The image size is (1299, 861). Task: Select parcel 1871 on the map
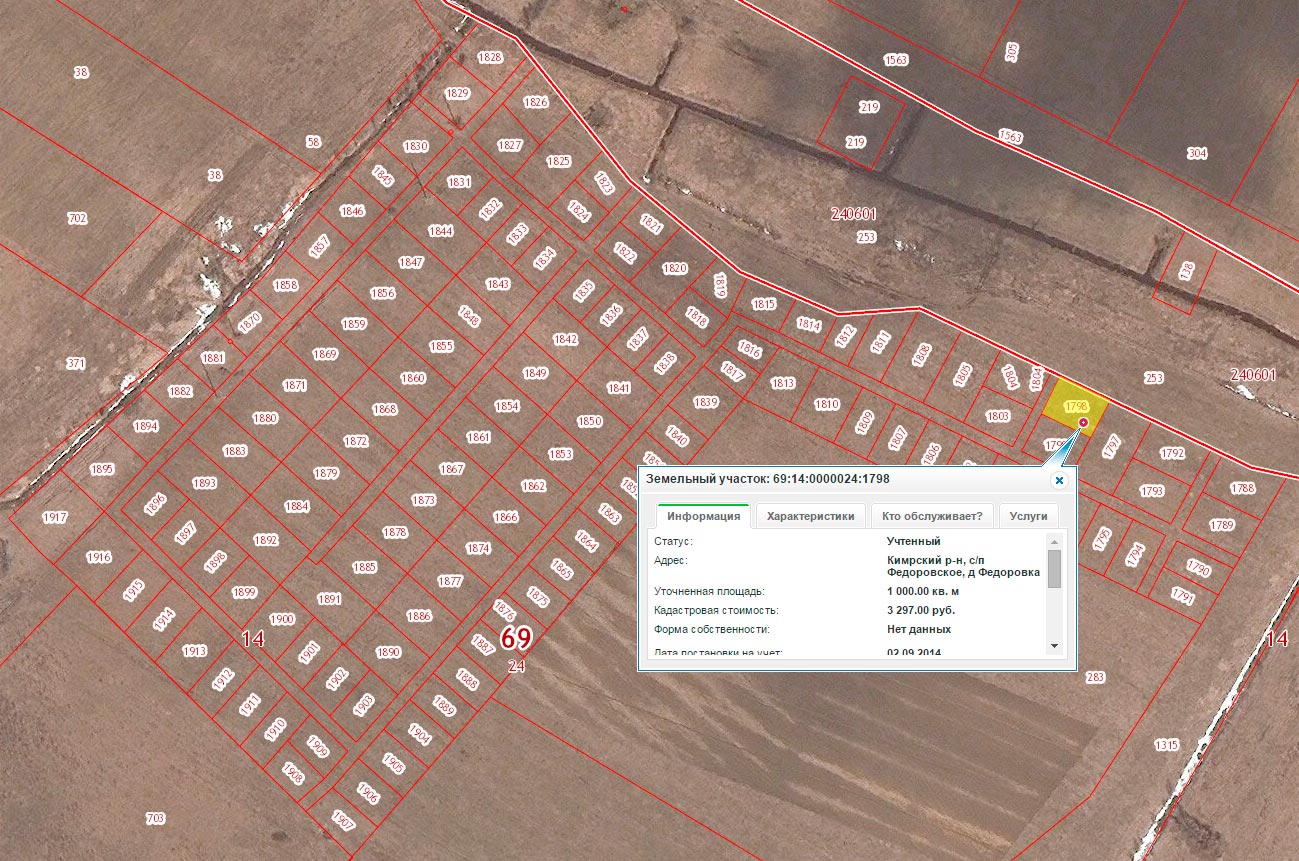point(294,385)
